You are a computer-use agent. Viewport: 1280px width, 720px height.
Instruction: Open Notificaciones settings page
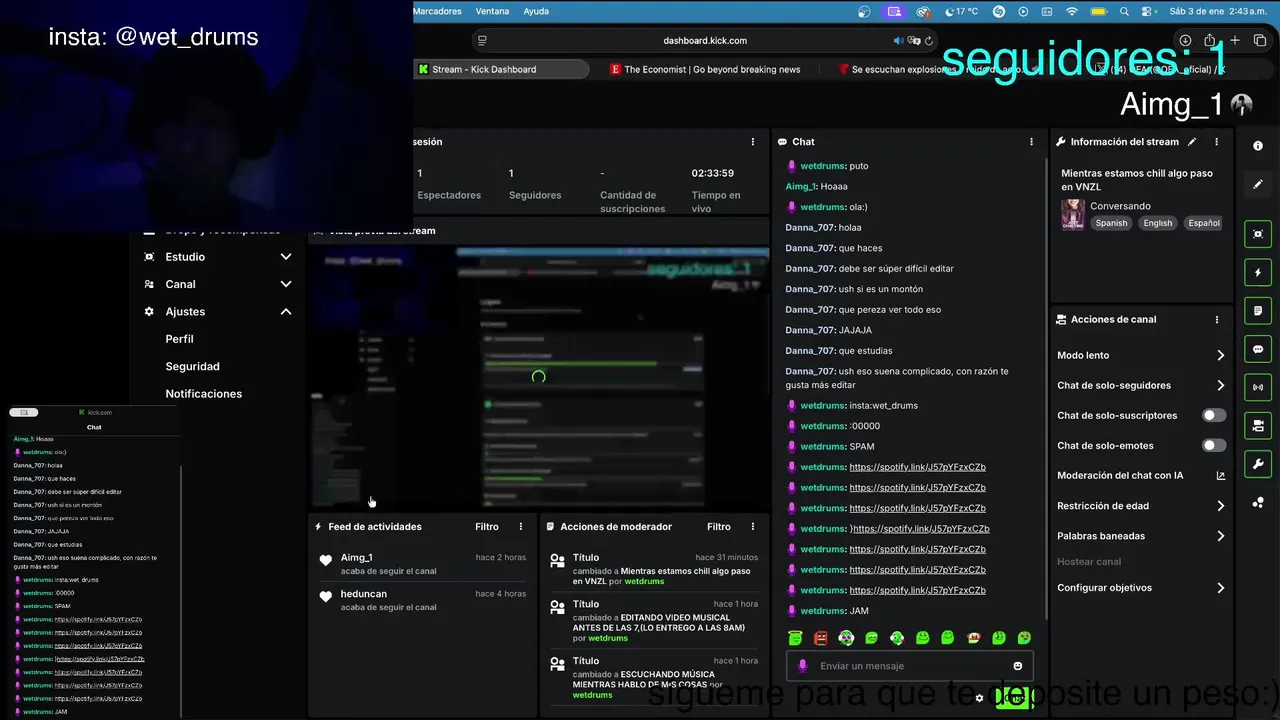coord(204,394)
